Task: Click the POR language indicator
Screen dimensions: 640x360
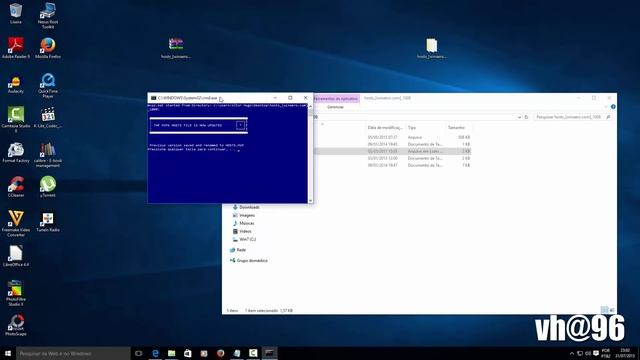Action: 606,353
